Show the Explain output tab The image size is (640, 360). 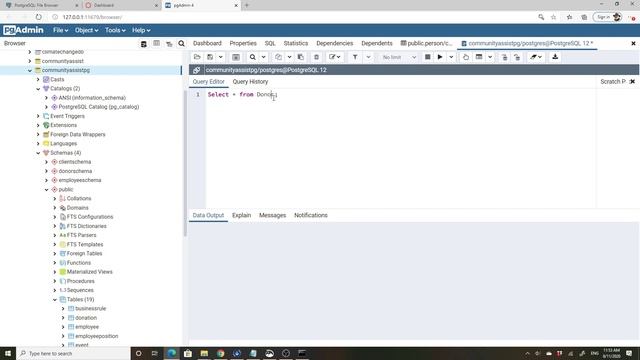(242, 215)
